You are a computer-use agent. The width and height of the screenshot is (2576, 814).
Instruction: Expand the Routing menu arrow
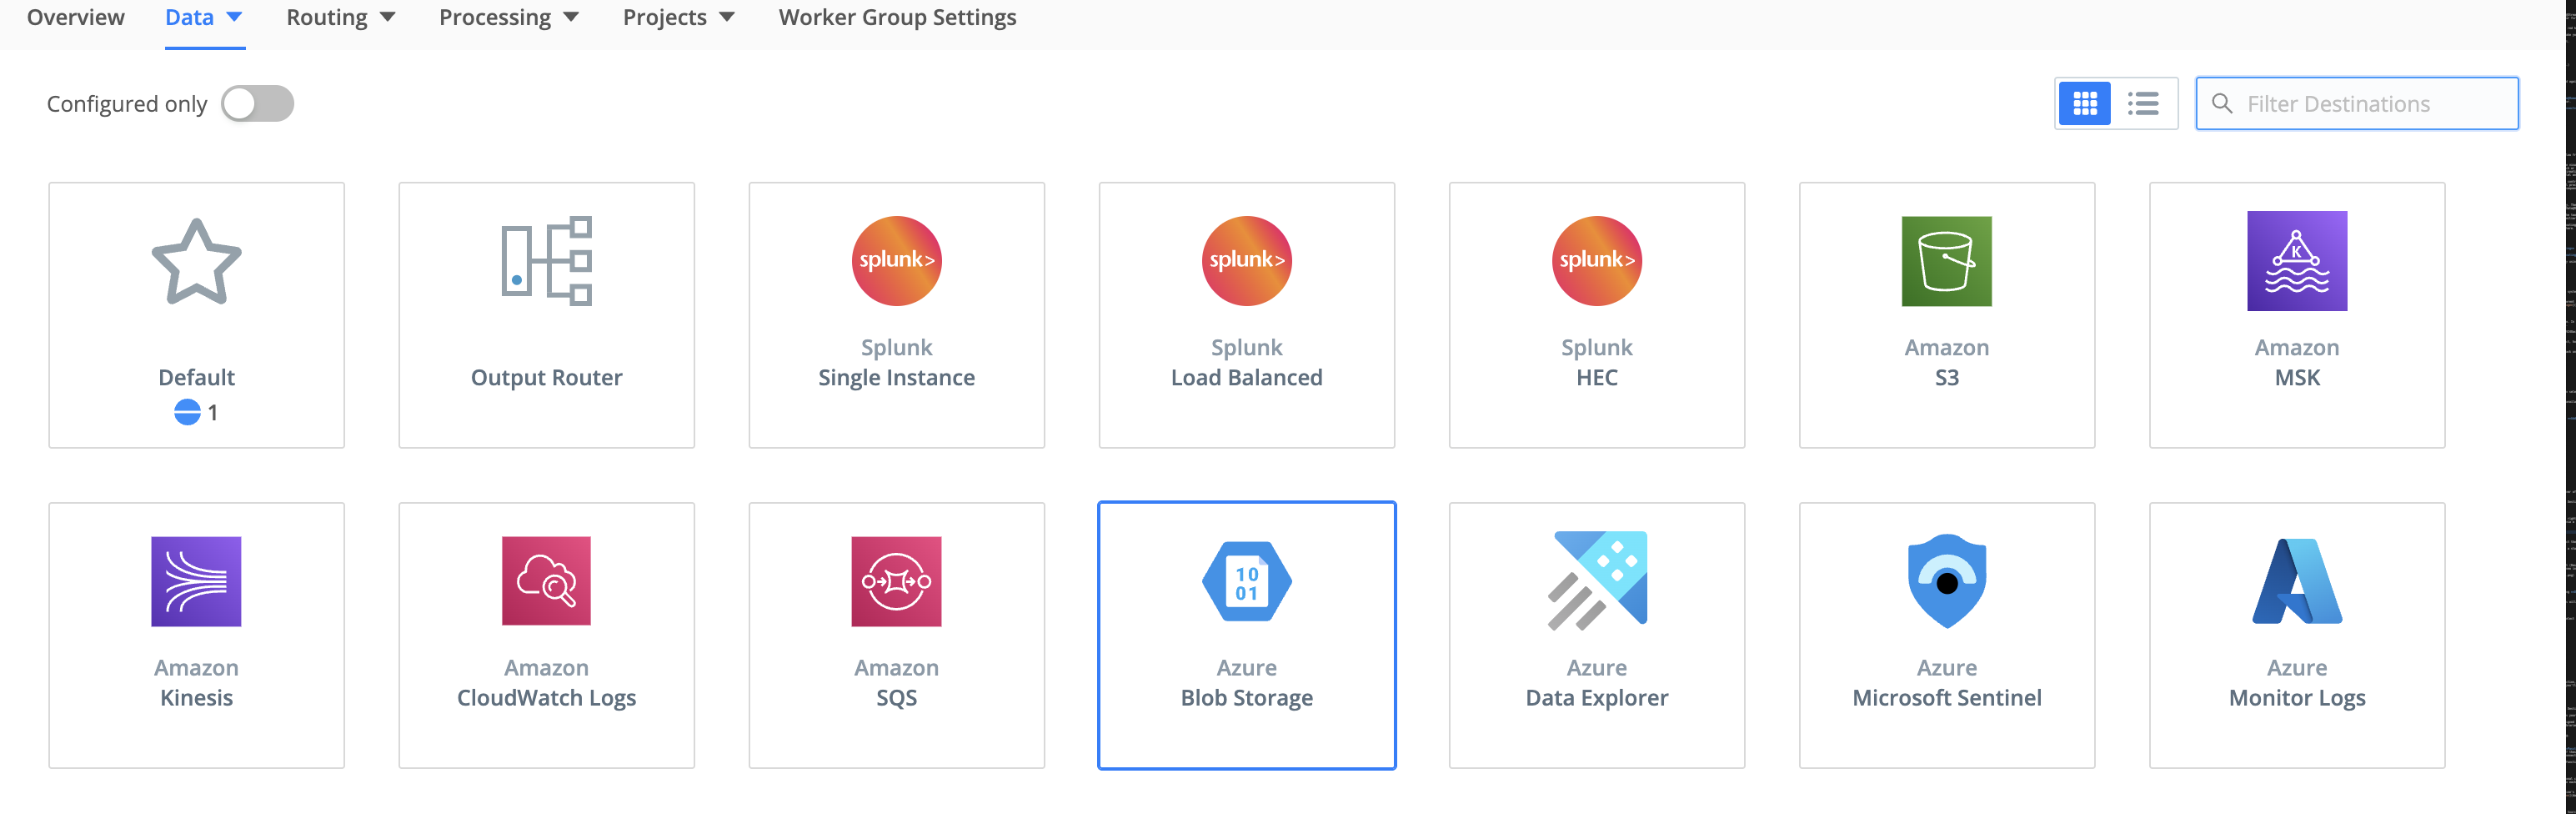[x=388, y=17]
